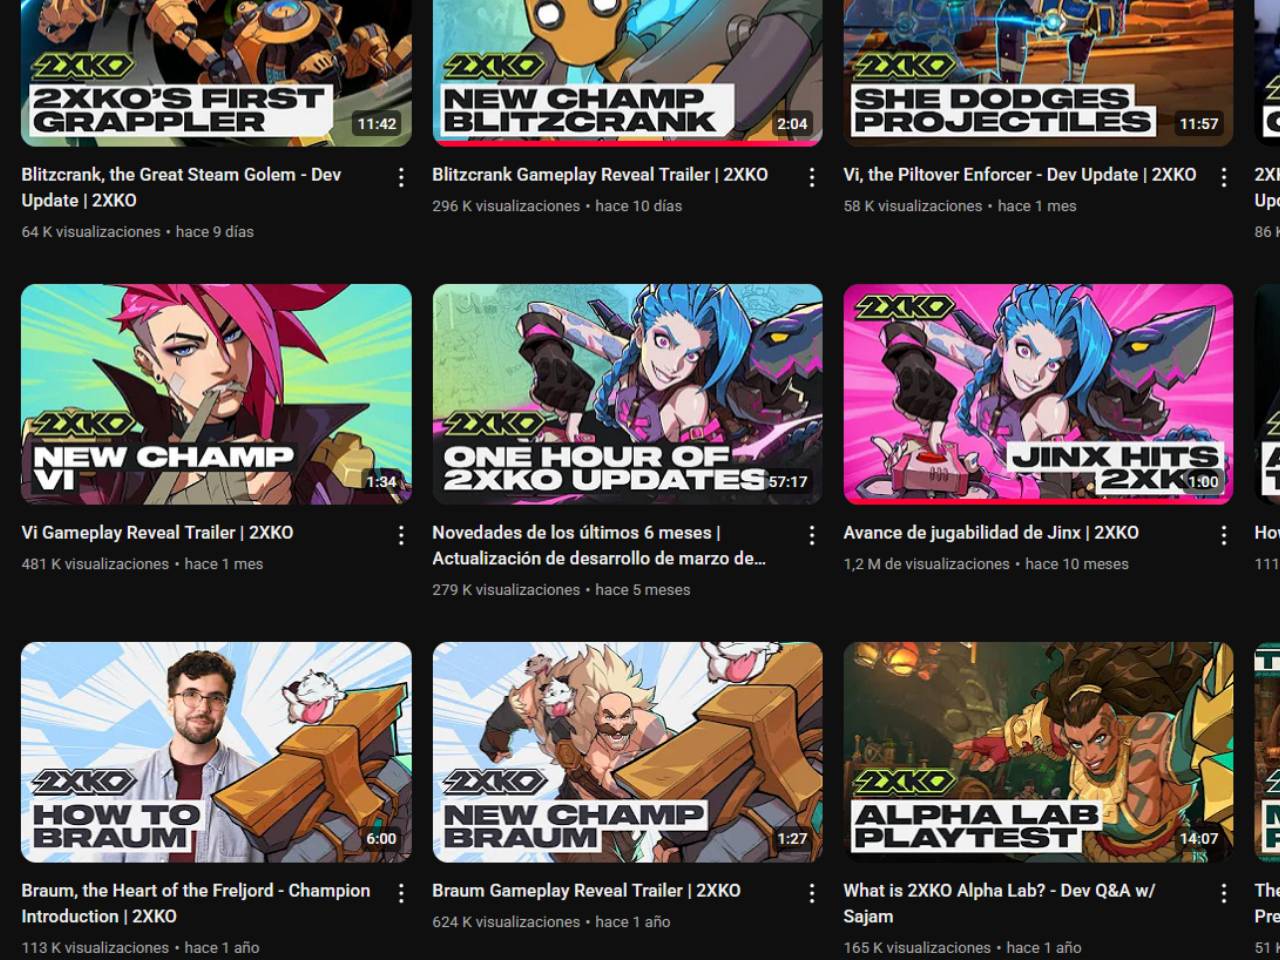
Task: Open options menu for Vi Piltover Enforcer video
Action: (1223, 177)
